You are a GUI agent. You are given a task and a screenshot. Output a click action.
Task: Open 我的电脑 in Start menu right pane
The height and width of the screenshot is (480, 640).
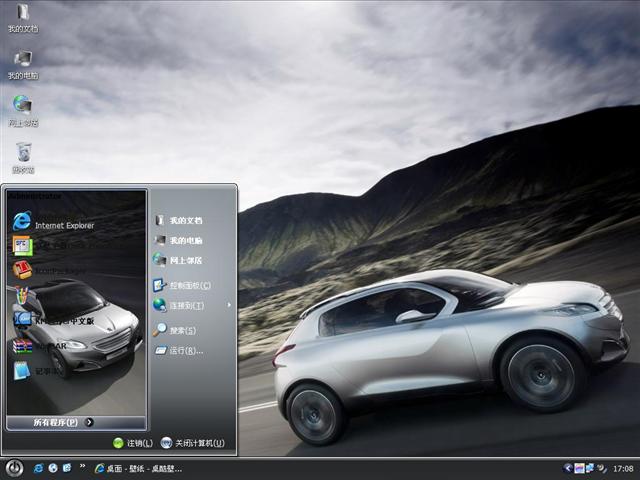pyautogui.click(x=178, y=240)
